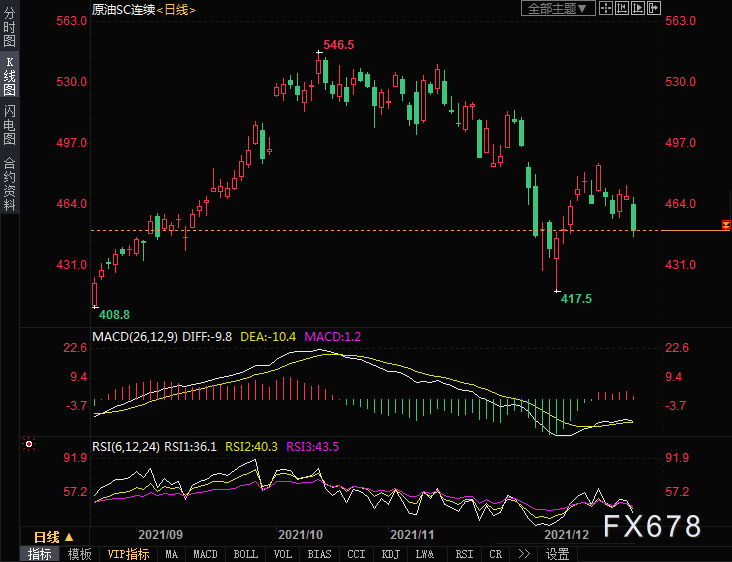
Task: Open the 全部主题 dropdown
Action: (x=558, y=8)
